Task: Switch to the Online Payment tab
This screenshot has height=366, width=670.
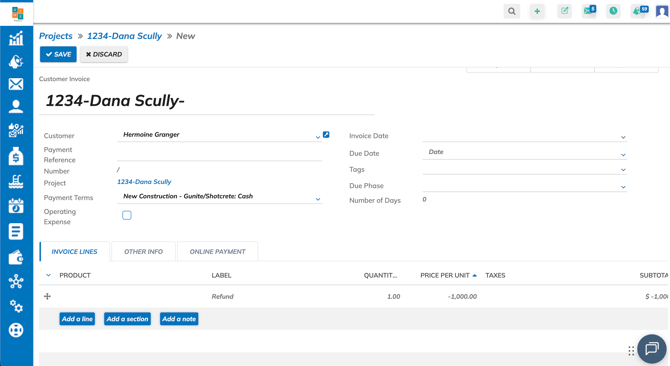Action: [217, 252]
